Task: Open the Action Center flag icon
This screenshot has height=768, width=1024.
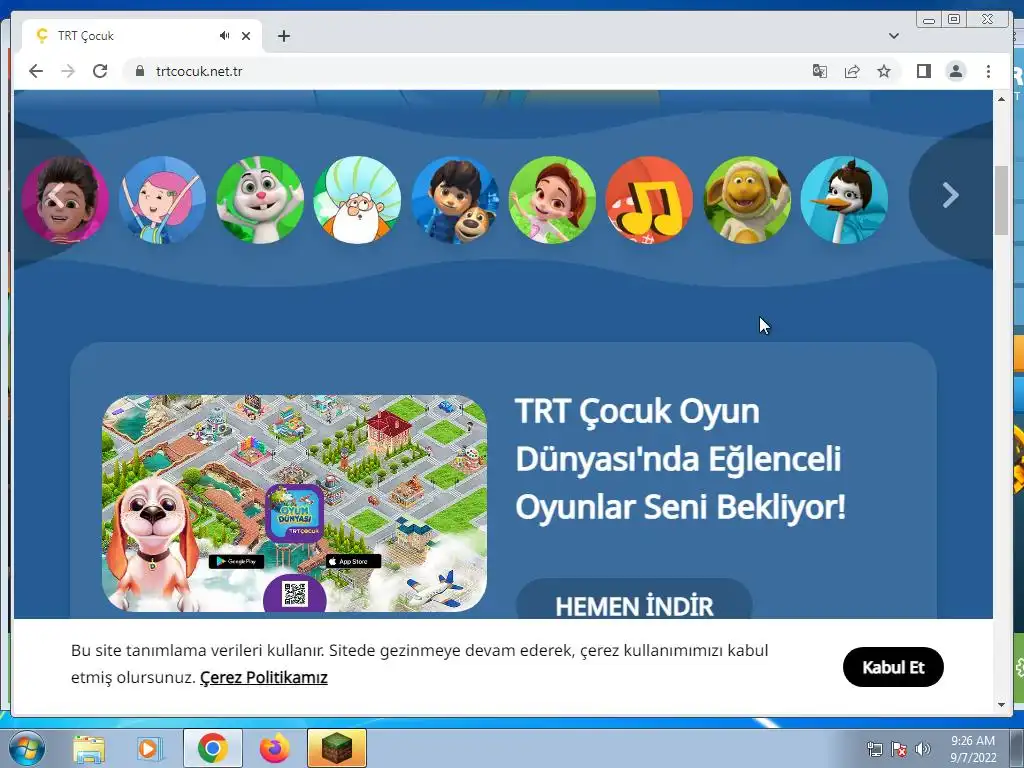Action: pos(899,749)
